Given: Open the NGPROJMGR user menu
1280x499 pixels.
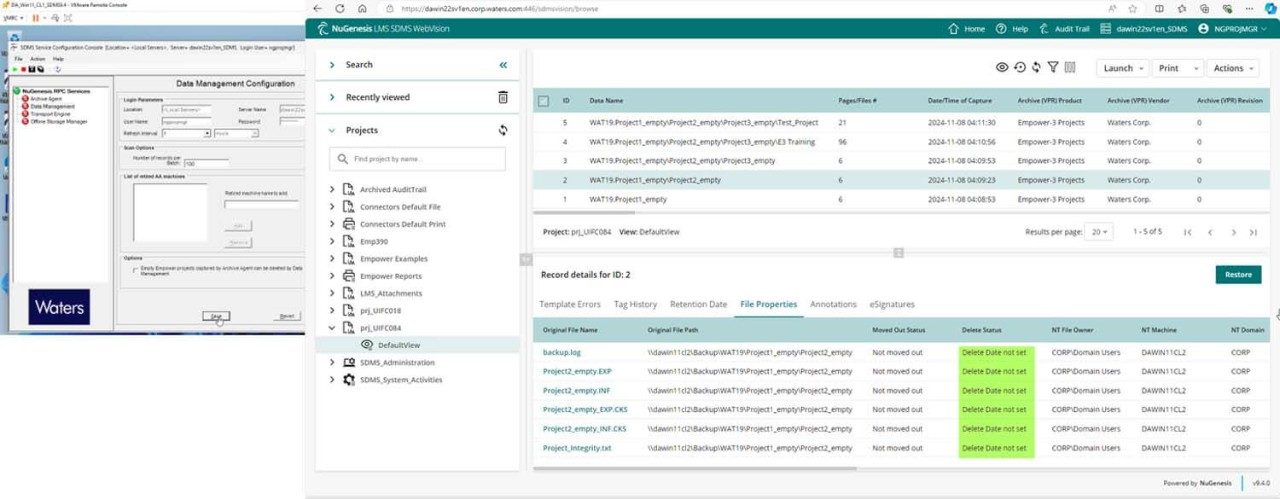Looking at the screenshot, I should (x=1231, y=29).
